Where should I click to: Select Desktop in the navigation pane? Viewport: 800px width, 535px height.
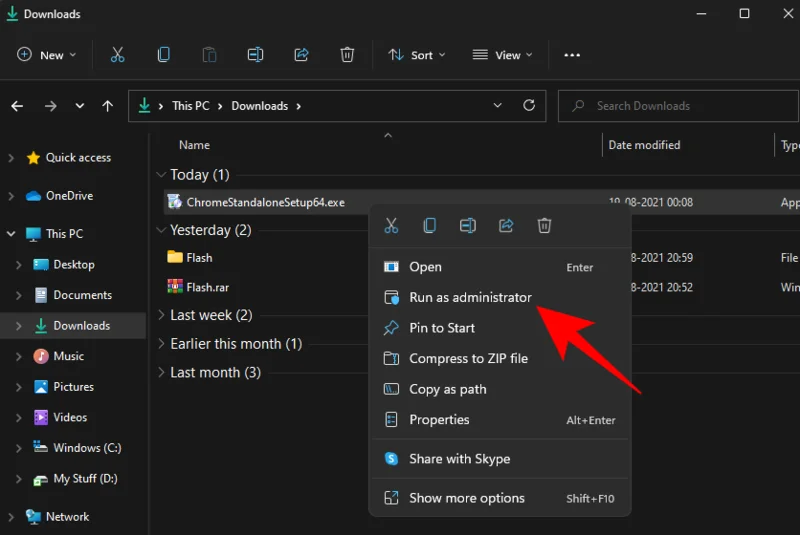point(73,264)
